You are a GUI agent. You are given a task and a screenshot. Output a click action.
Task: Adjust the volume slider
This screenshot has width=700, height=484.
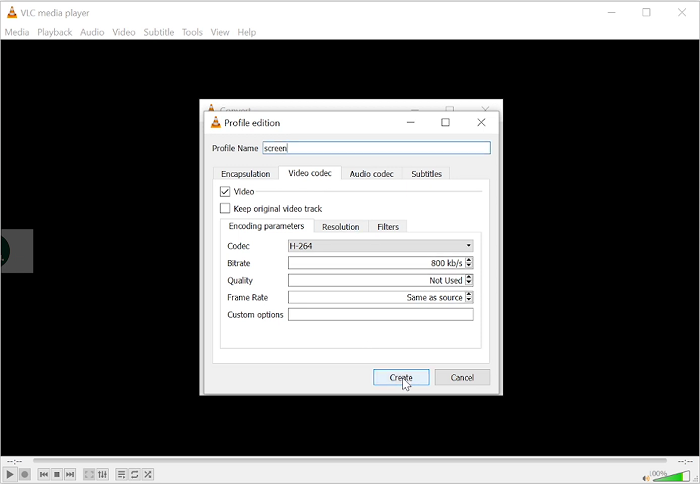pyautogui.click(x=670, y=476)
